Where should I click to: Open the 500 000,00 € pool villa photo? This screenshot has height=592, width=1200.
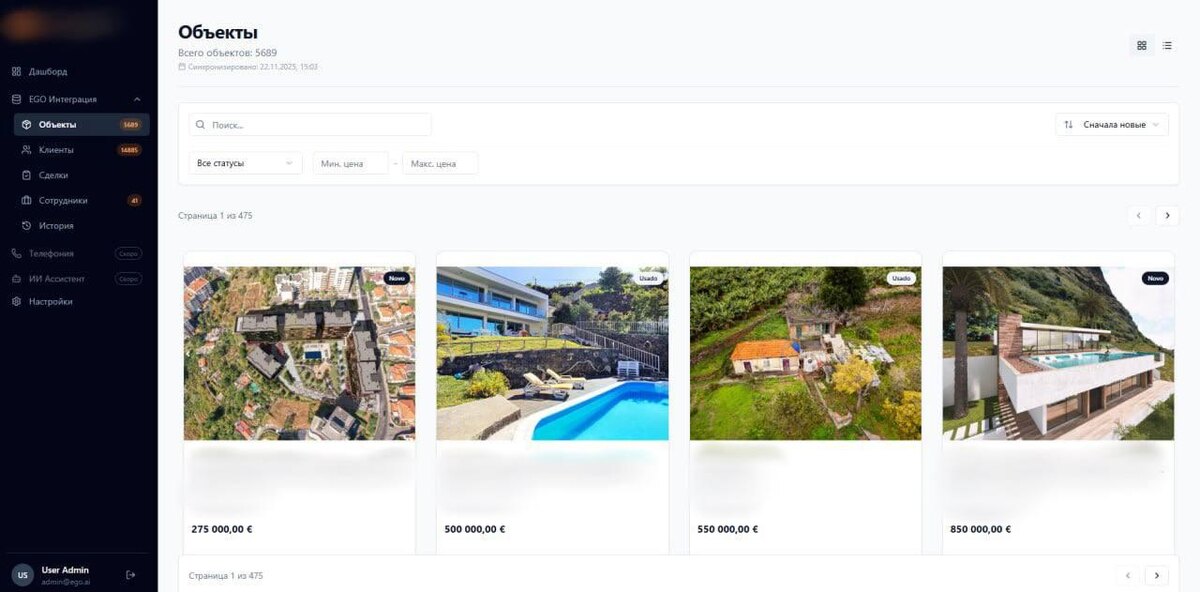552,353
